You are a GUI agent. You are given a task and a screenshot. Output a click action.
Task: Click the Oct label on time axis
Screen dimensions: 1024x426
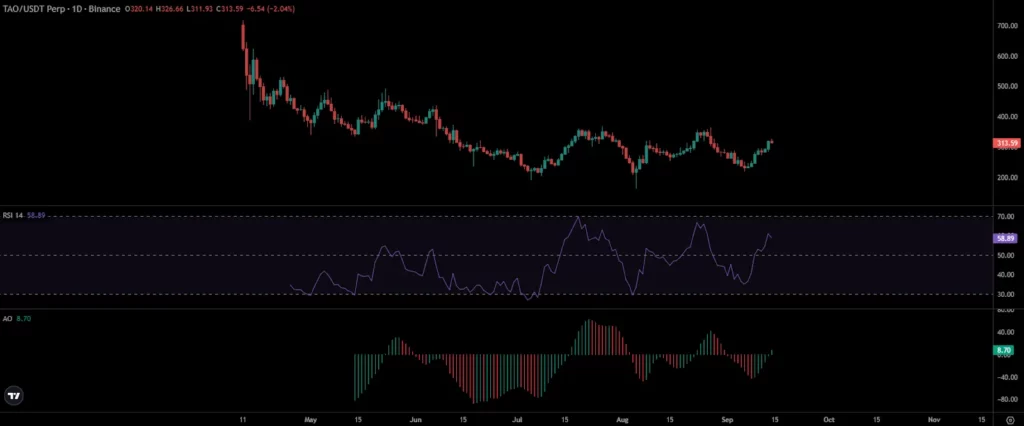[828, 419]
